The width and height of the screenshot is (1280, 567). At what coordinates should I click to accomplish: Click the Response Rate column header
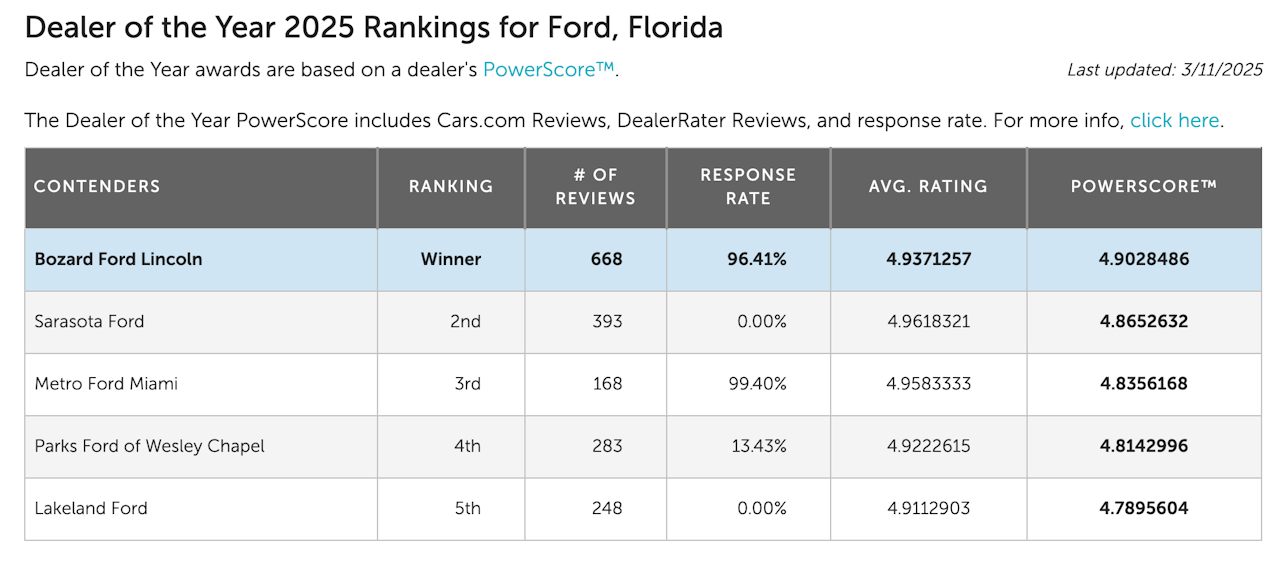click(x=748, y=187)
